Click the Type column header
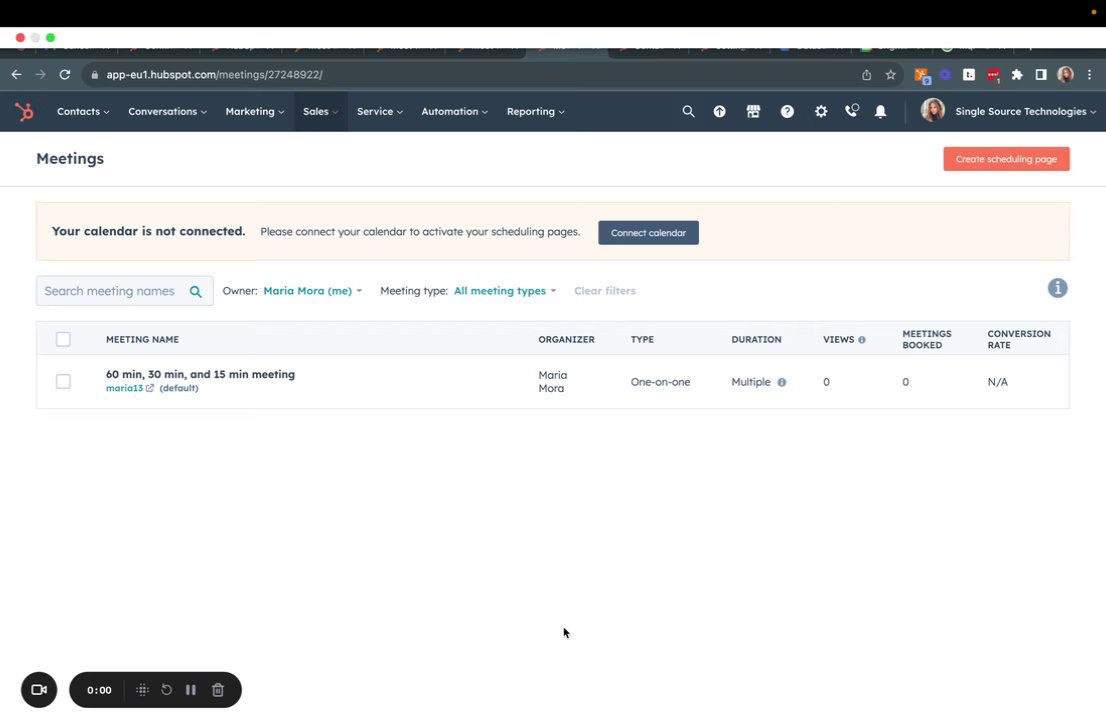The width and height of the screenshot is (1106, 720). pyautogui.click(x=642, y=339)
